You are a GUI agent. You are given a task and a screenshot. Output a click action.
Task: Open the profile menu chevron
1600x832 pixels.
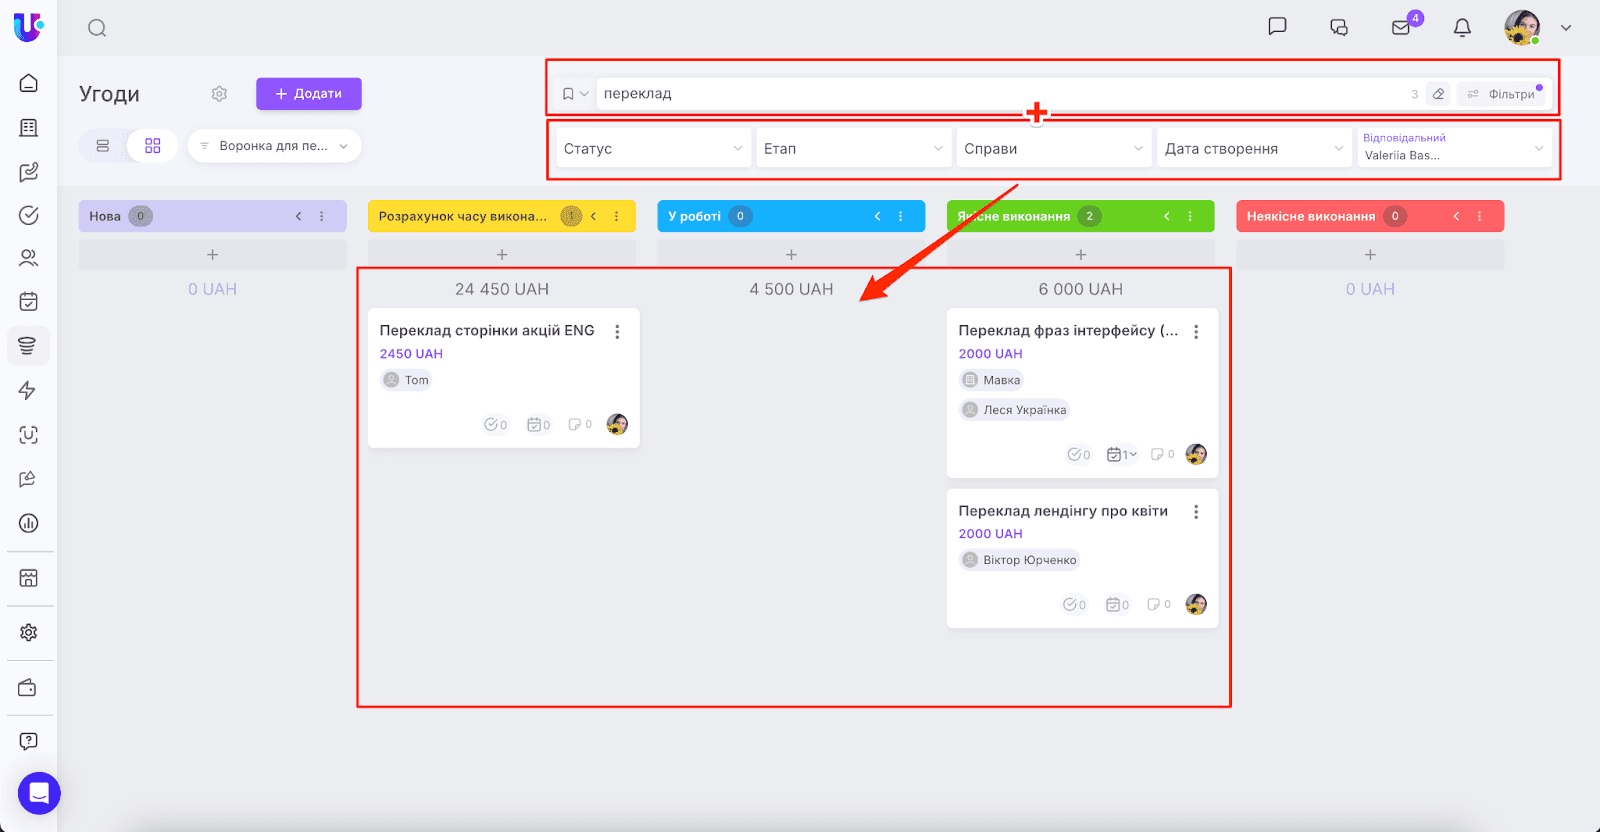(x=1566, y=28)
